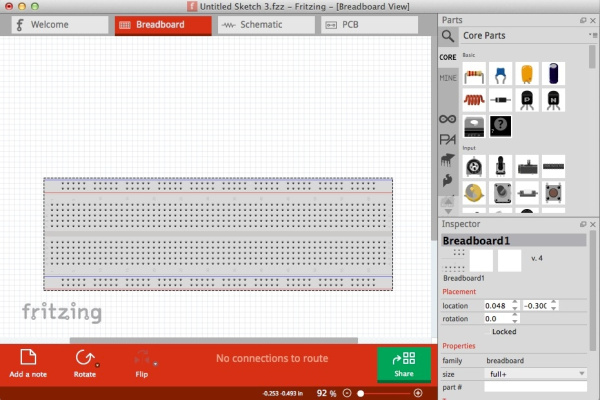The width and height of the screenshot is (600, 400).
Task: Click the Rotate tool in bottom toolbar
Action: pyautogui.click(x=85, y=364)
